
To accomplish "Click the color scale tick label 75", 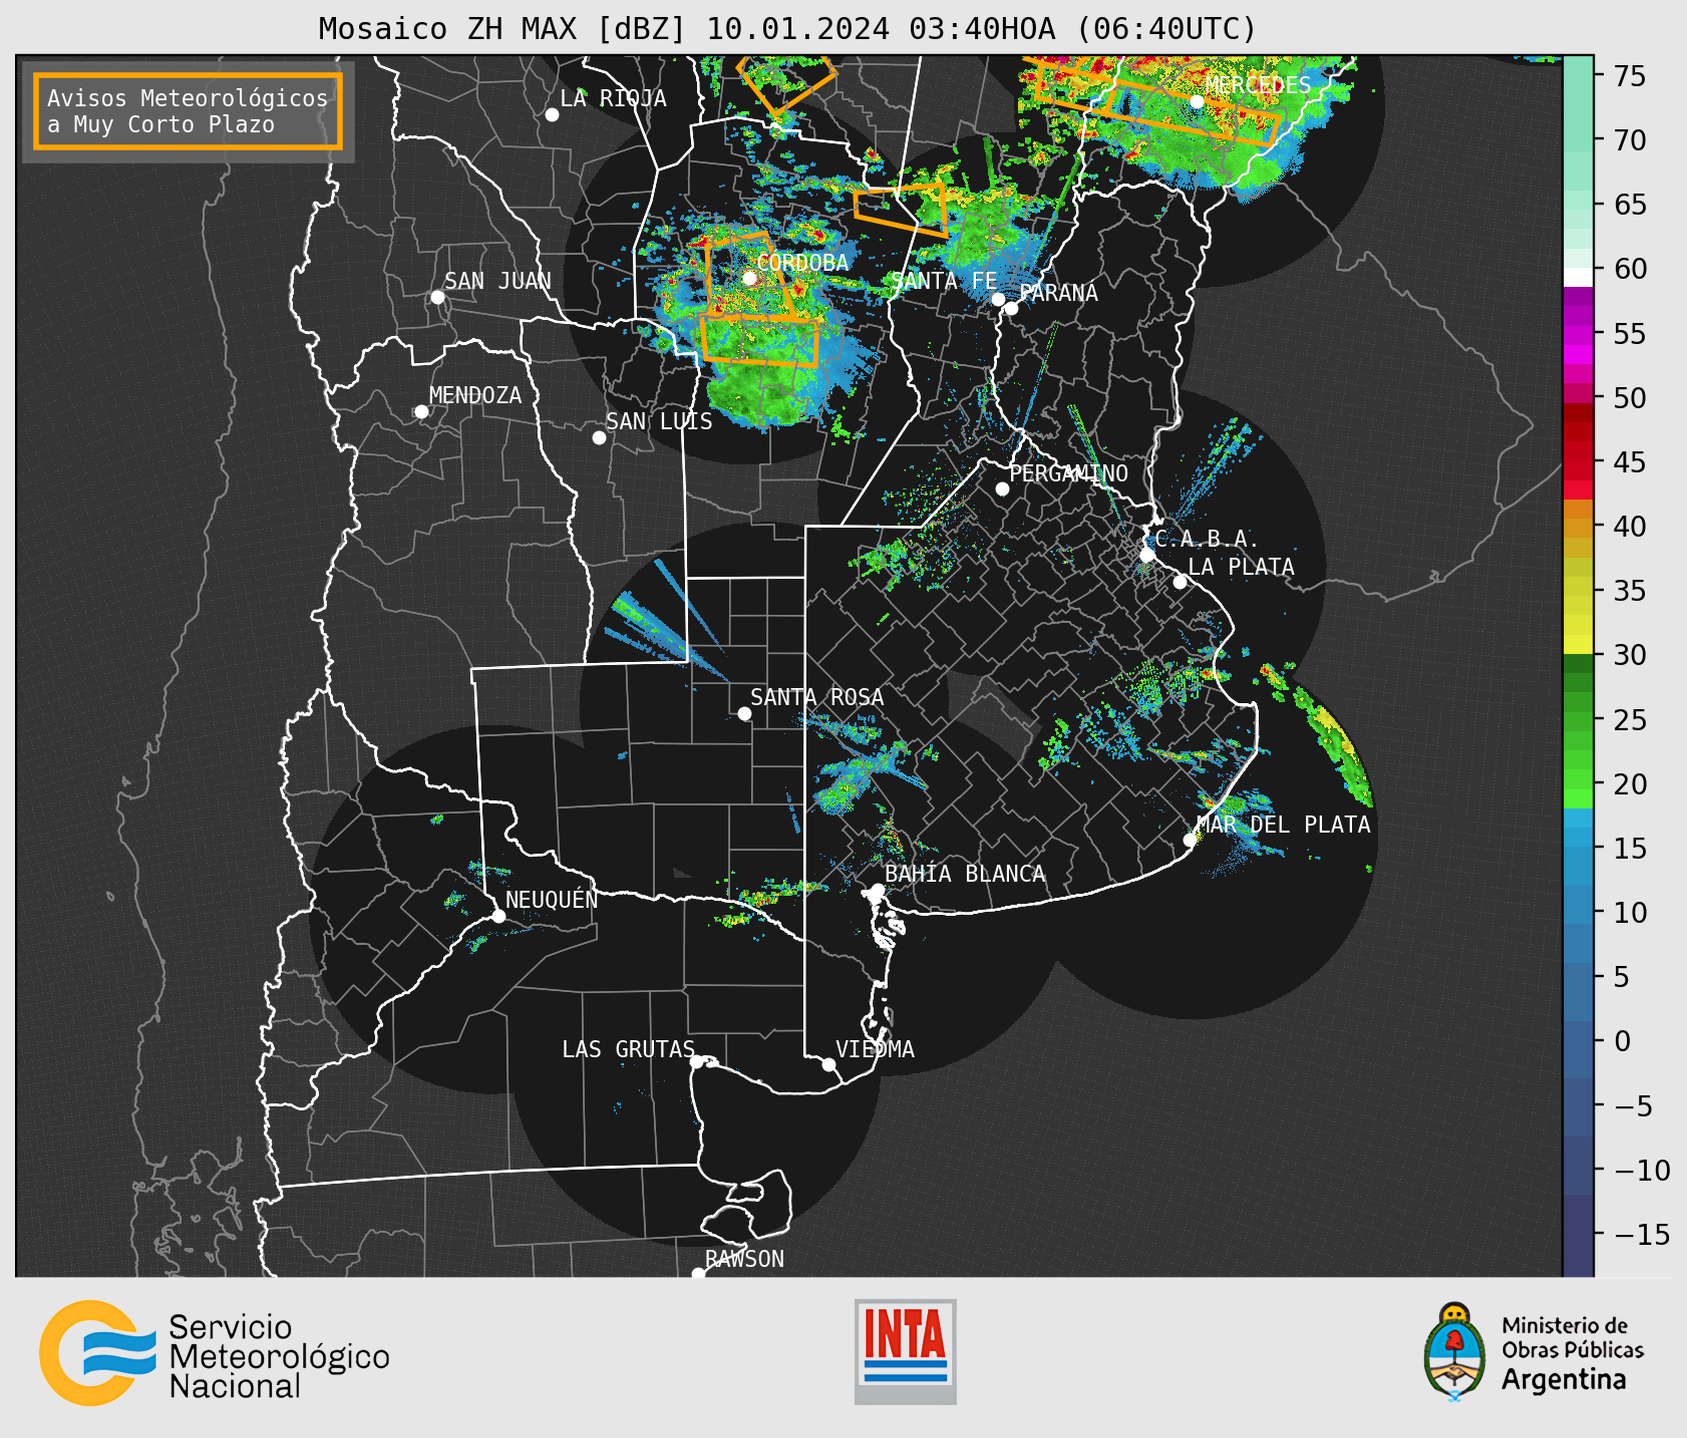I will pos(1629,76).
